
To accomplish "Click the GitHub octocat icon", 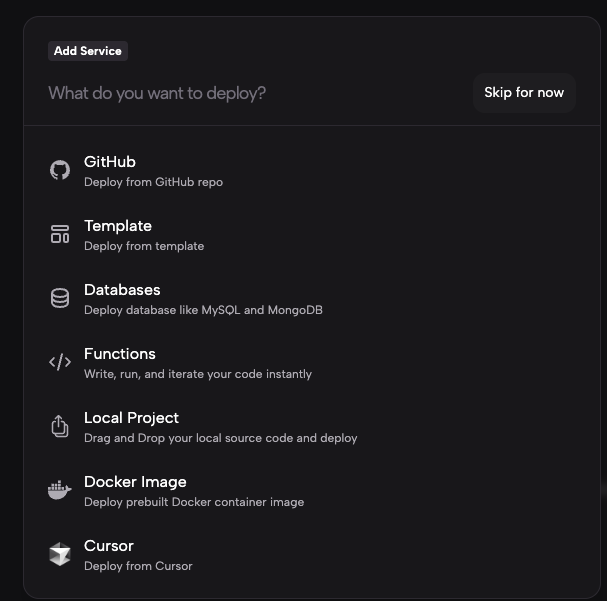I will pyautogui.click(x=60, y=170).
